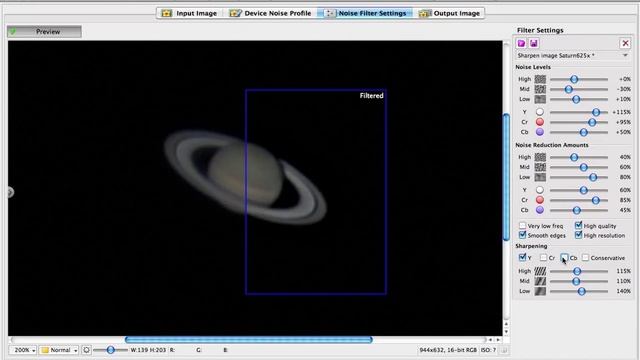Click the '944x632, 16-bit RGB' image info text
The height and width of the screenshot is (360, 640).
pyautogui.click(x=448, y=350)
